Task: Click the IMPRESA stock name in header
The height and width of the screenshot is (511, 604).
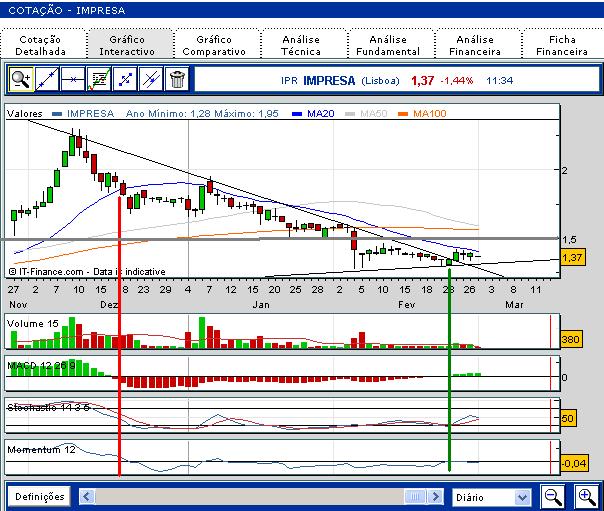Action: 329,80
